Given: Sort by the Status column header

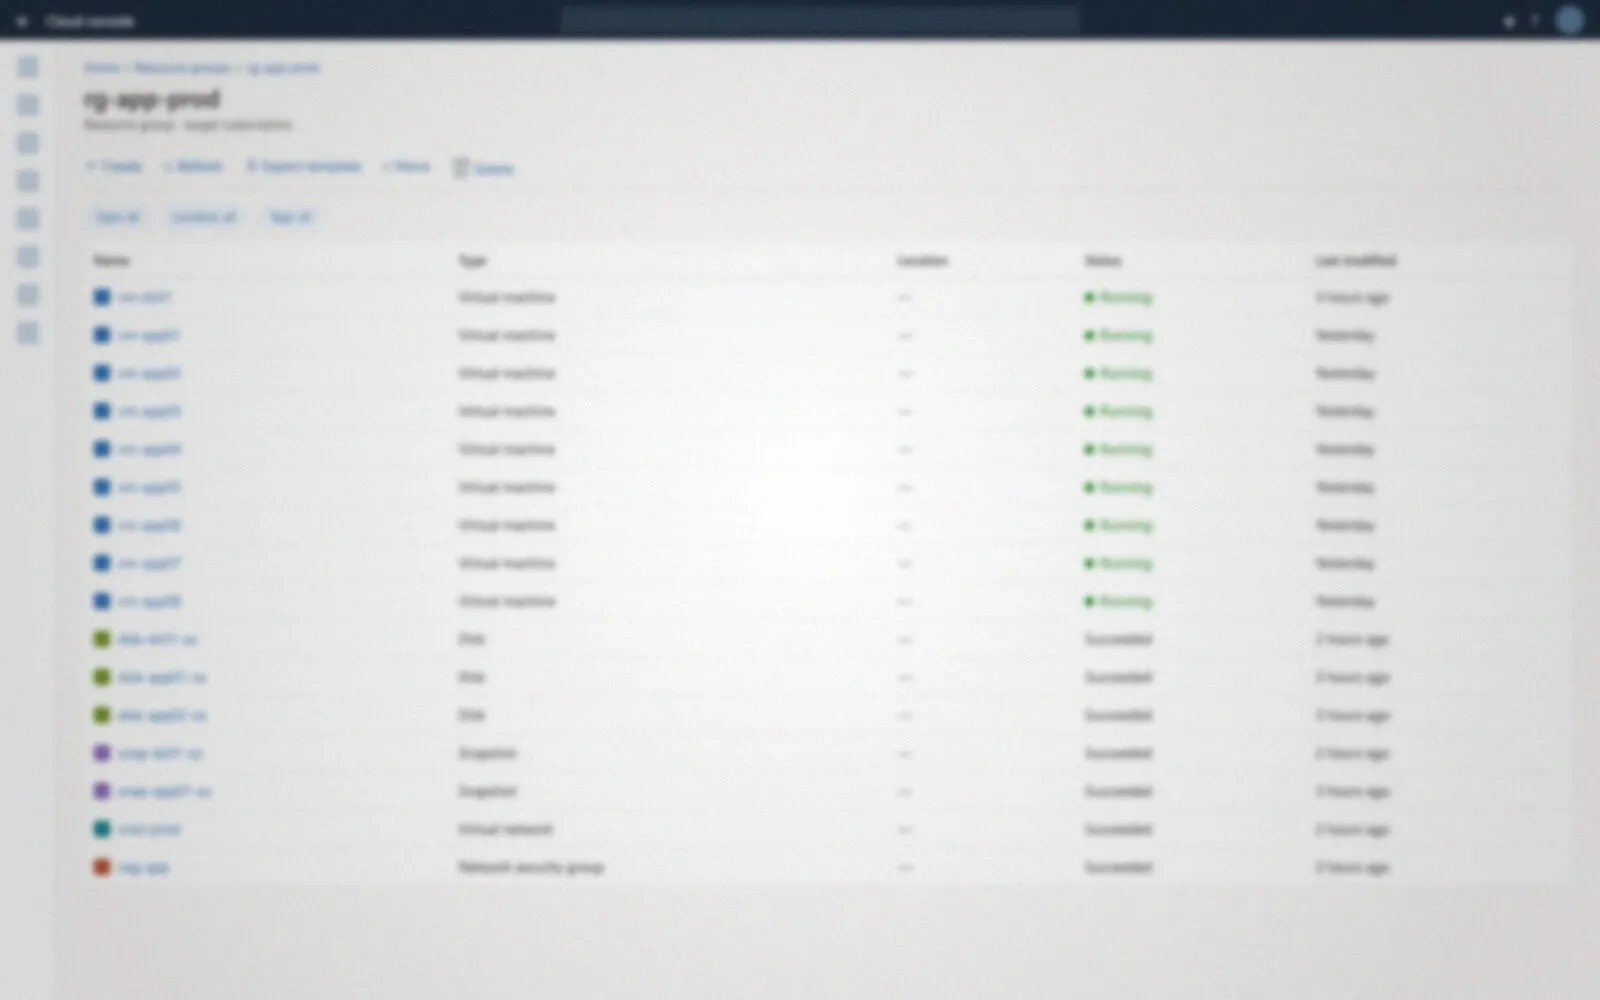Looking at the screenshot, I should [x=1103, y=261].
